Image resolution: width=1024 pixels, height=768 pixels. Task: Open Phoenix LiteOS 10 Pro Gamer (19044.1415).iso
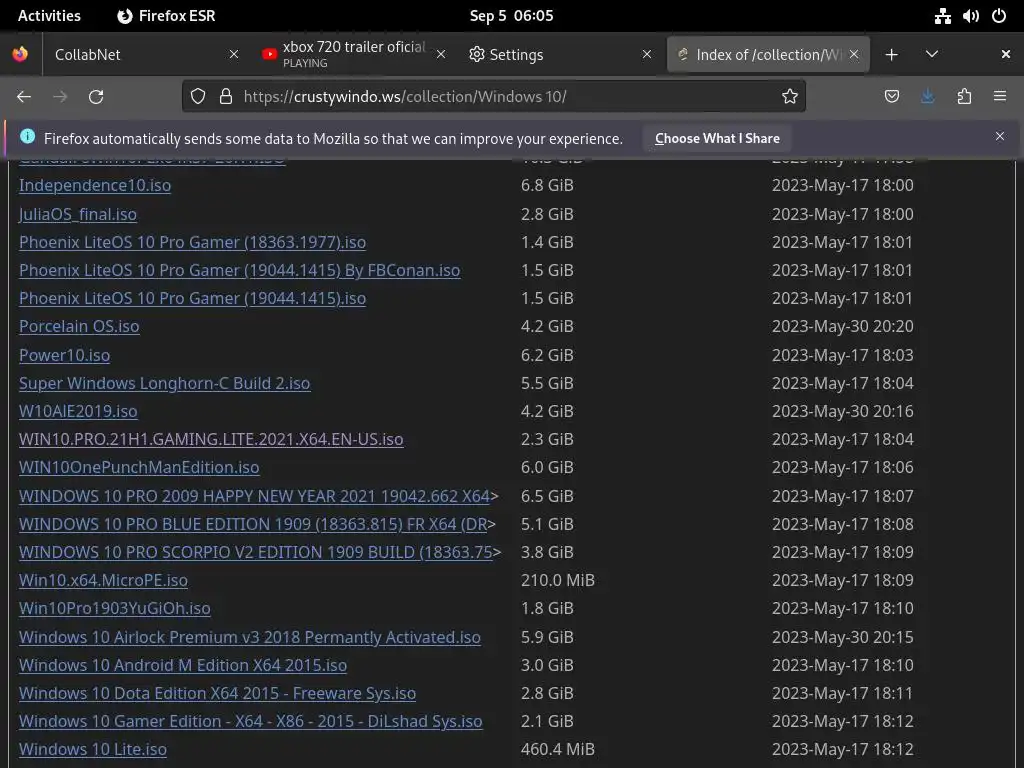tap(192, 298)
